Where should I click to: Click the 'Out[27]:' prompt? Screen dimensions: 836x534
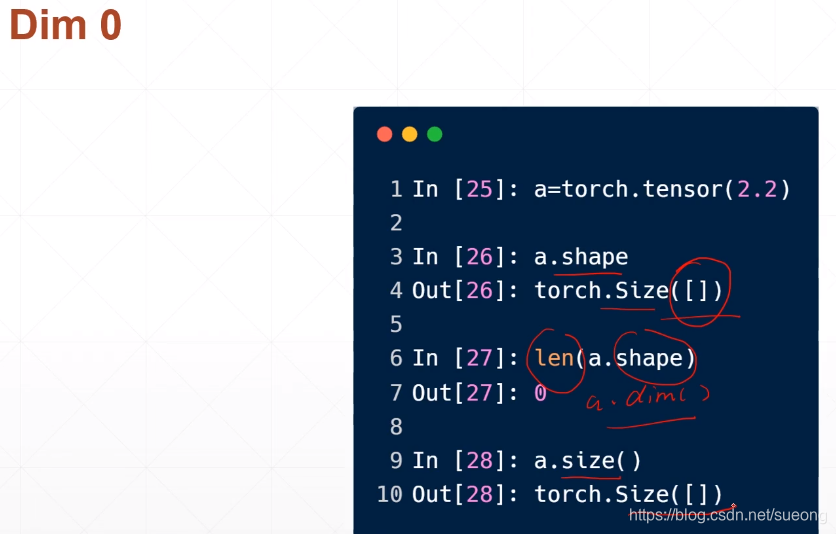point(465,393)
